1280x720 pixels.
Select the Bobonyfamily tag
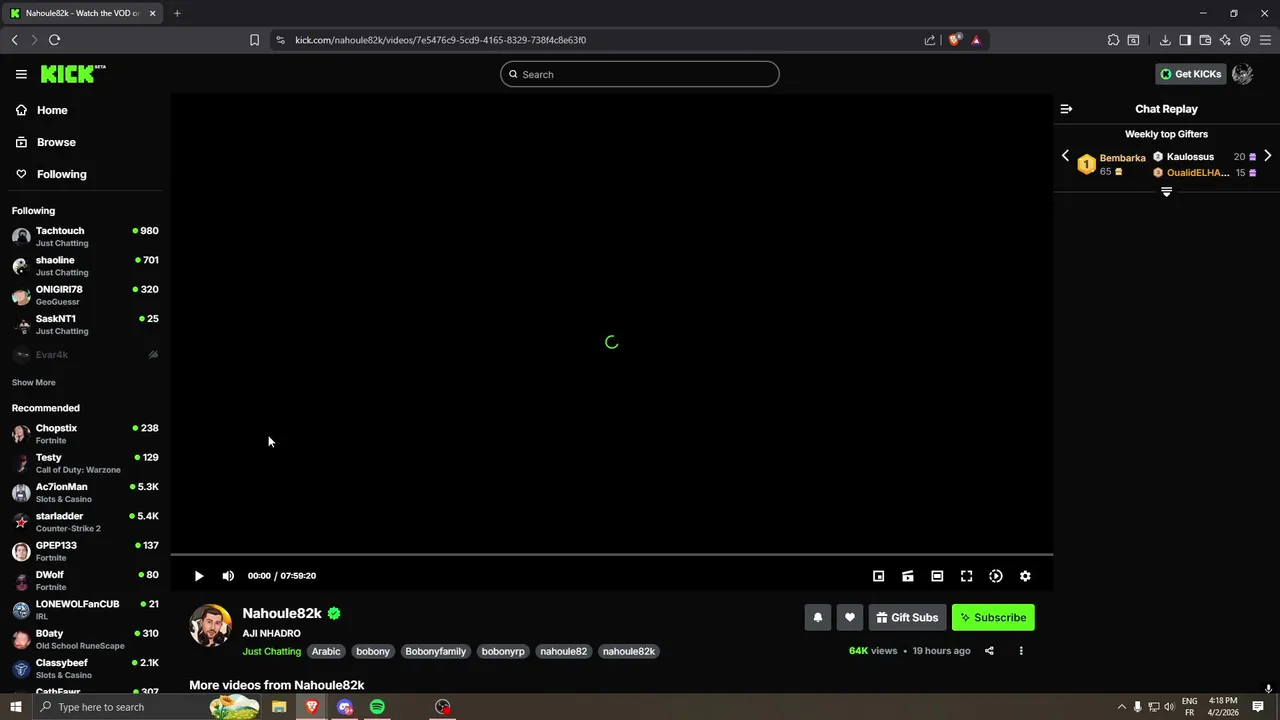coord(435,651)
